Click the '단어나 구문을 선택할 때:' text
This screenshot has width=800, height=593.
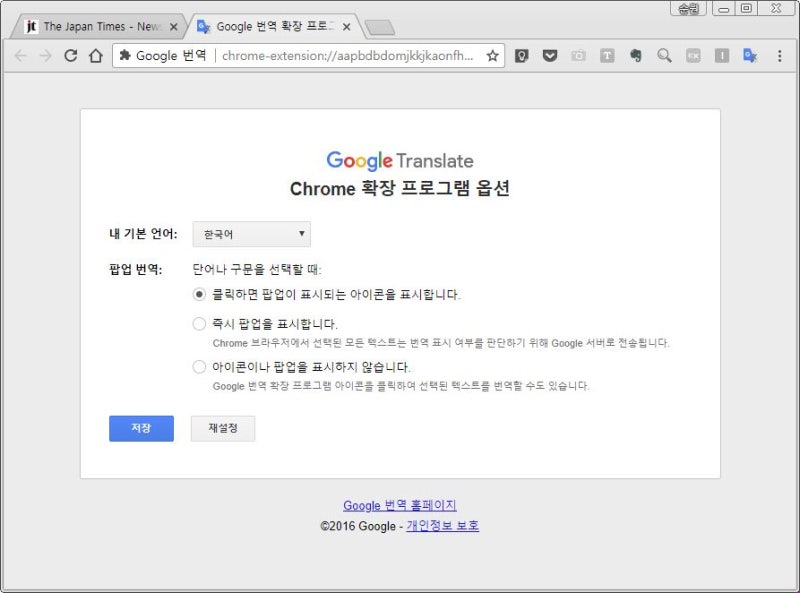pyautogui.click(x=257, y=269)
